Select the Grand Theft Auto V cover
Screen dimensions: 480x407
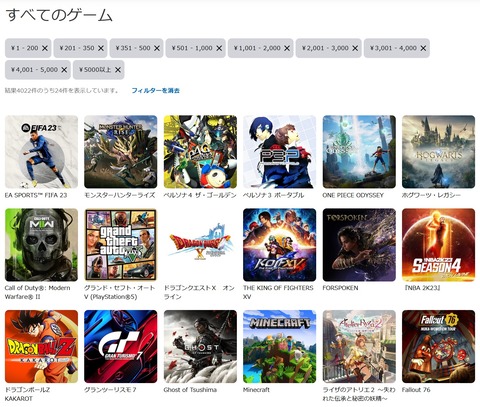(121, 245)
